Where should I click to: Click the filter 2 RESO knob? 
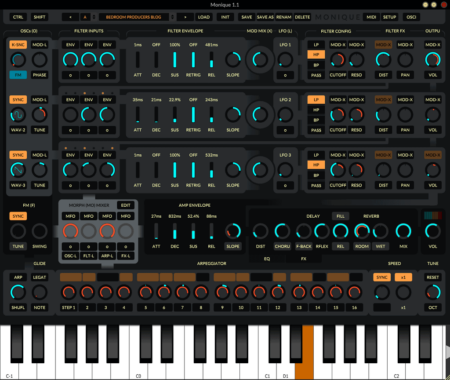click(x=356, y=115)
